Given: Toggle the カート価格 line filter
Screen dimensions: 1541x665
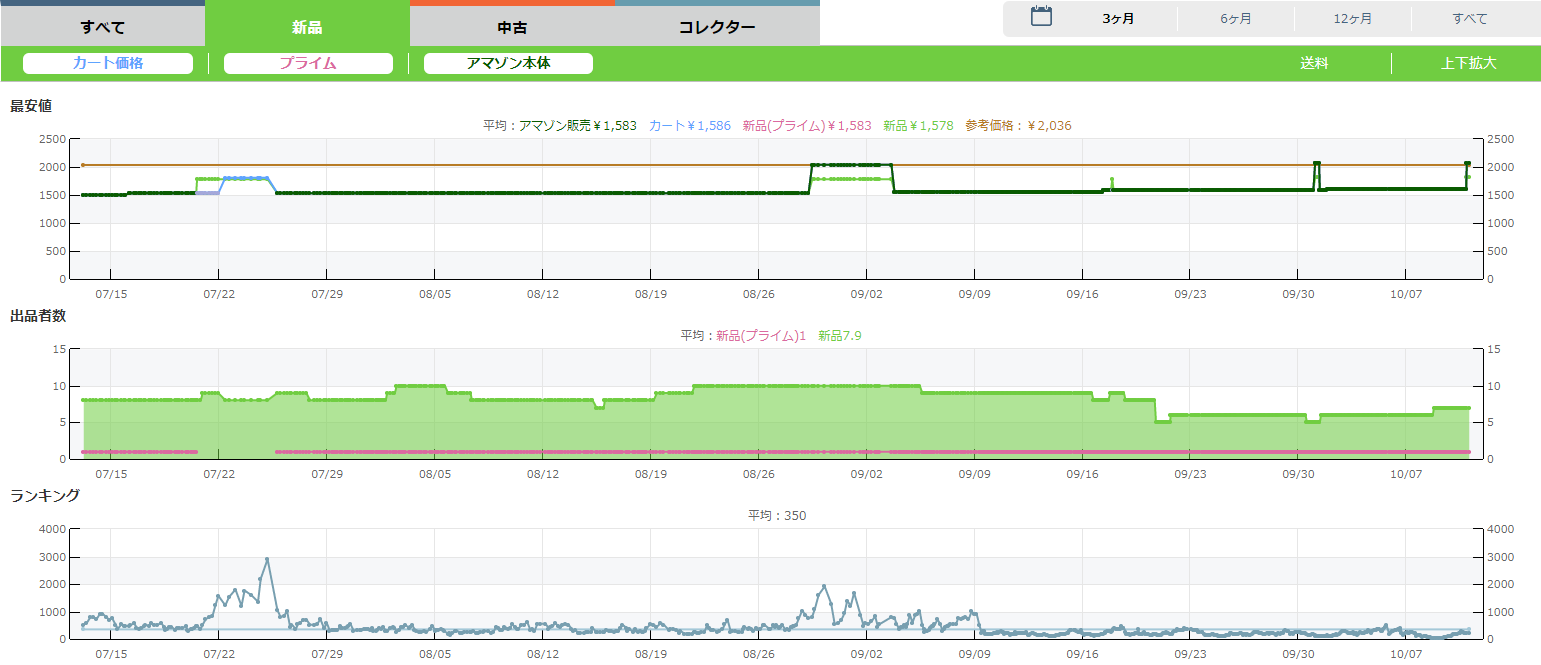Looking at the screenshot, I should [x=108, y=63].
